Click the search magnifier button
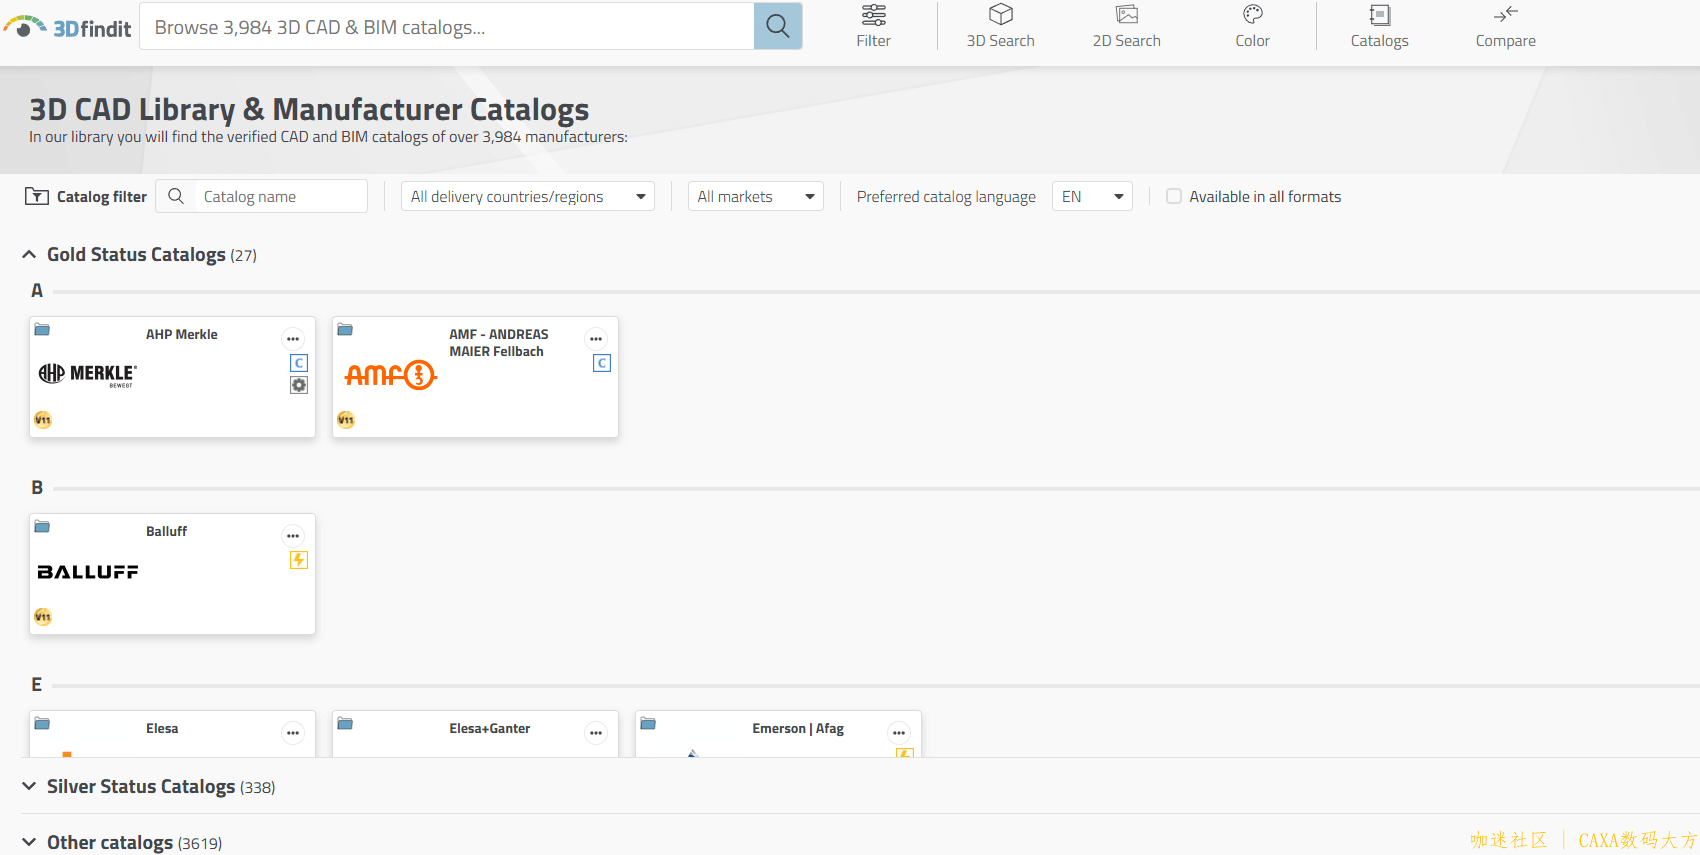The width and height of the screenshot is (1700, 855). click(777, 27)
